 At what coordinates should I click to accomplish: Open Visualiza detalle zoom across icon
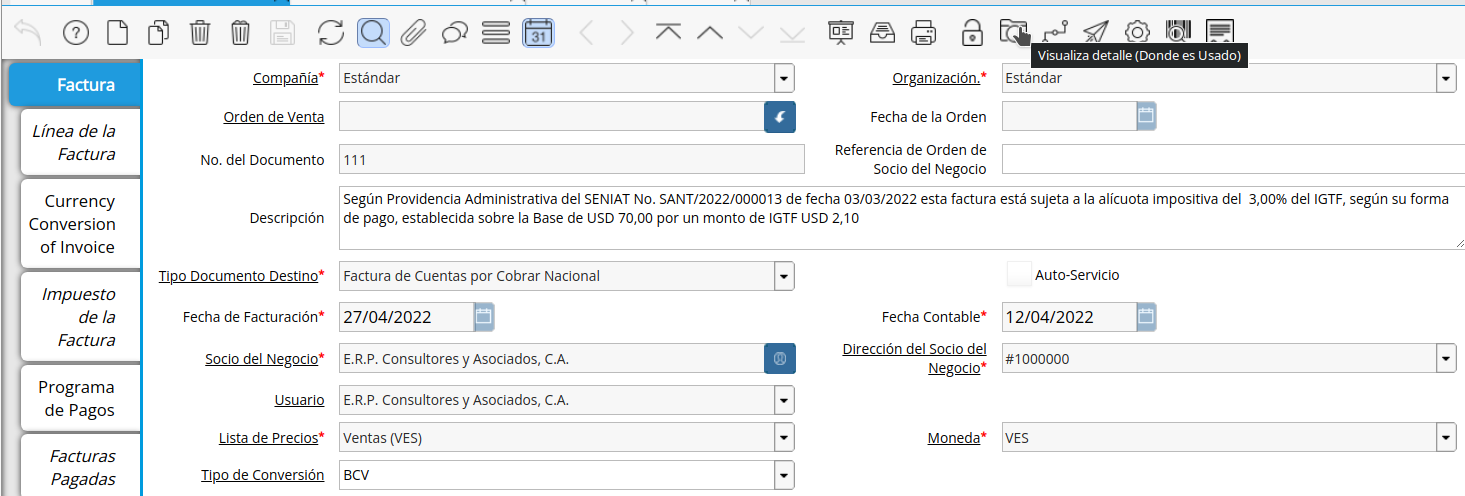pos(1013,32)
